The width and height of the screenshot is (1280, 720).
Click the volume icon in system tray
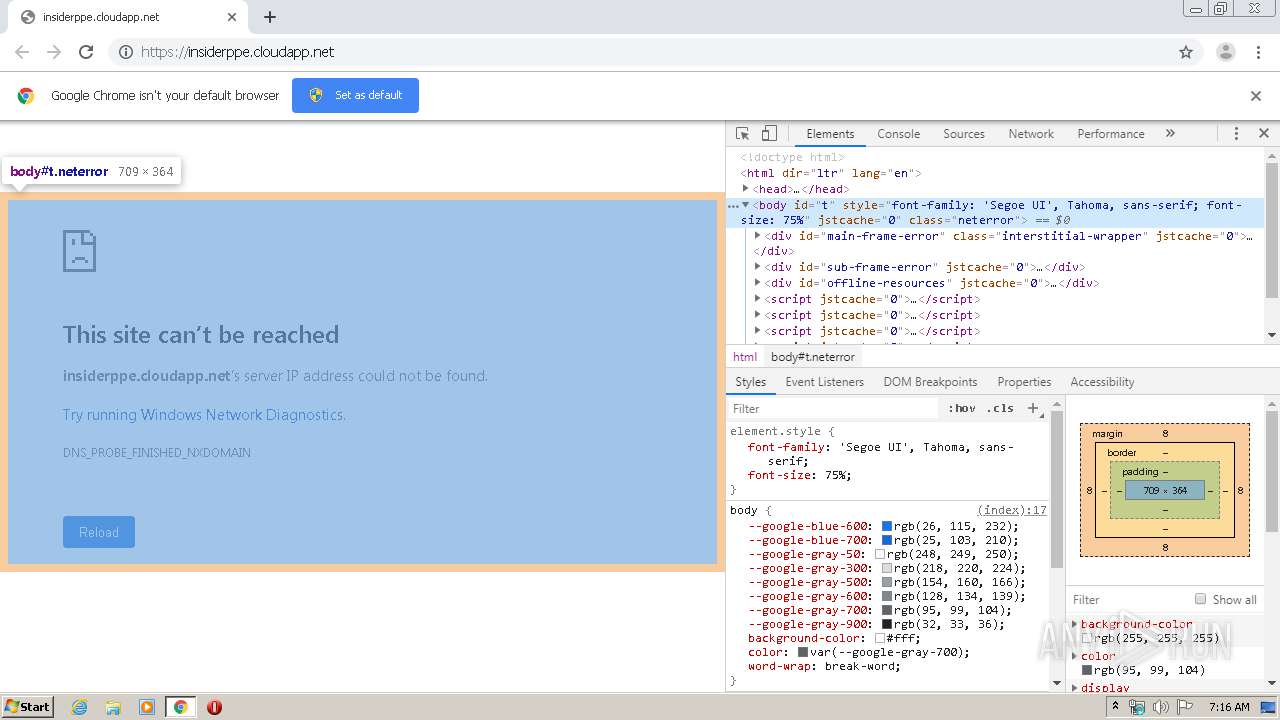[1160, 707]
